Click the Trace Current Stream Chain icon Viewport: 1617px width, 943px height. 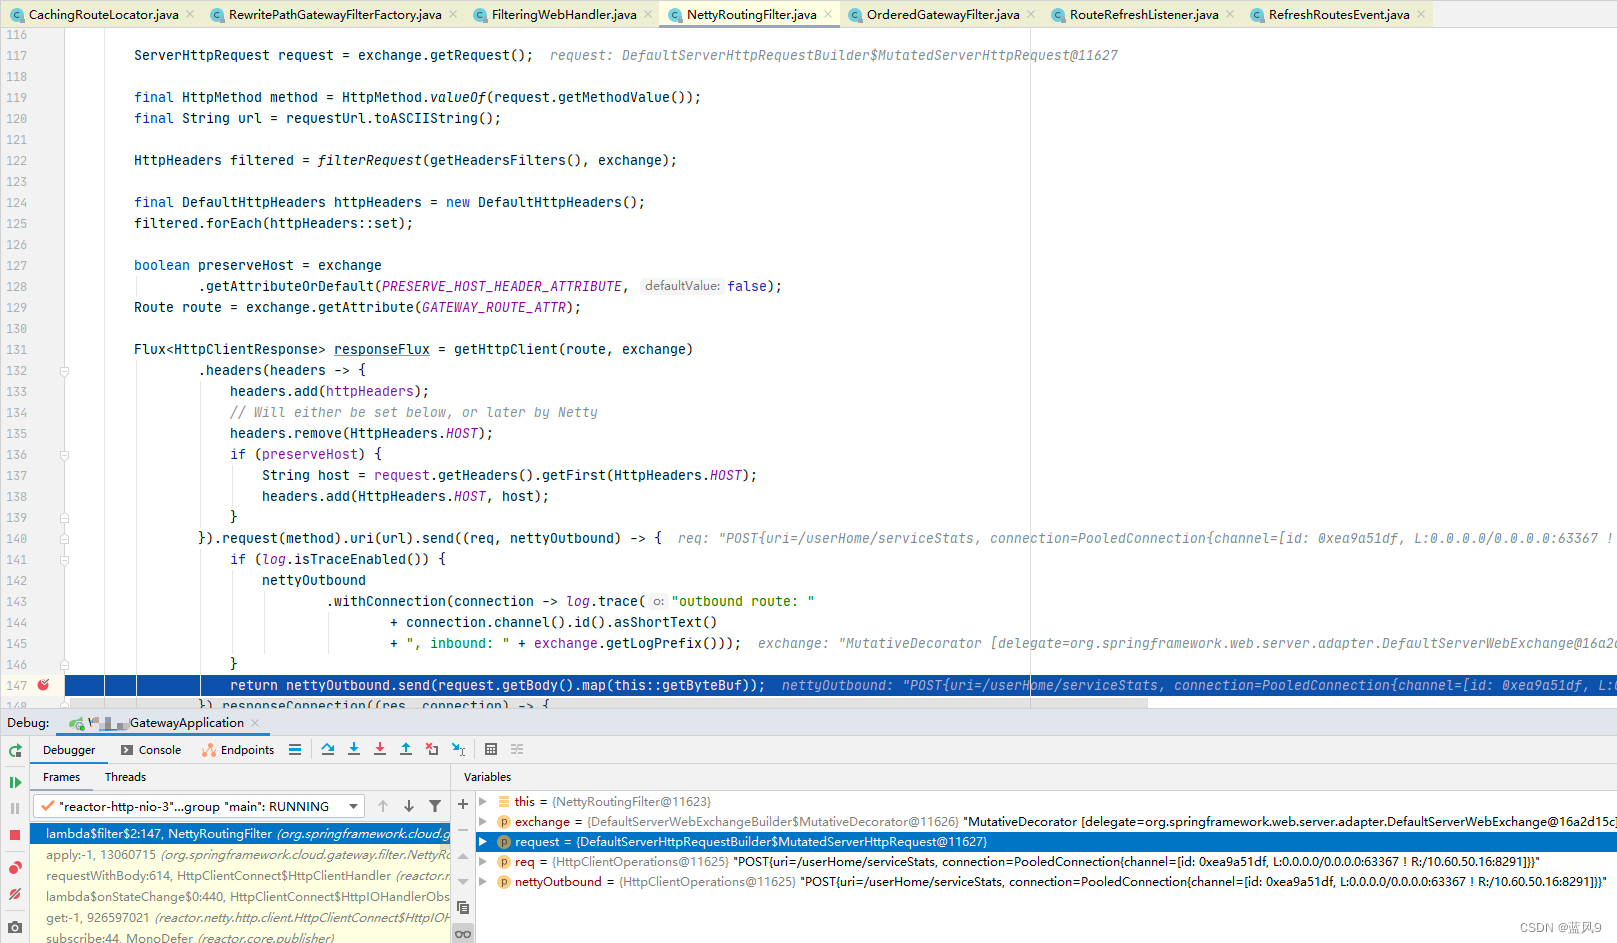click(517, 749)
